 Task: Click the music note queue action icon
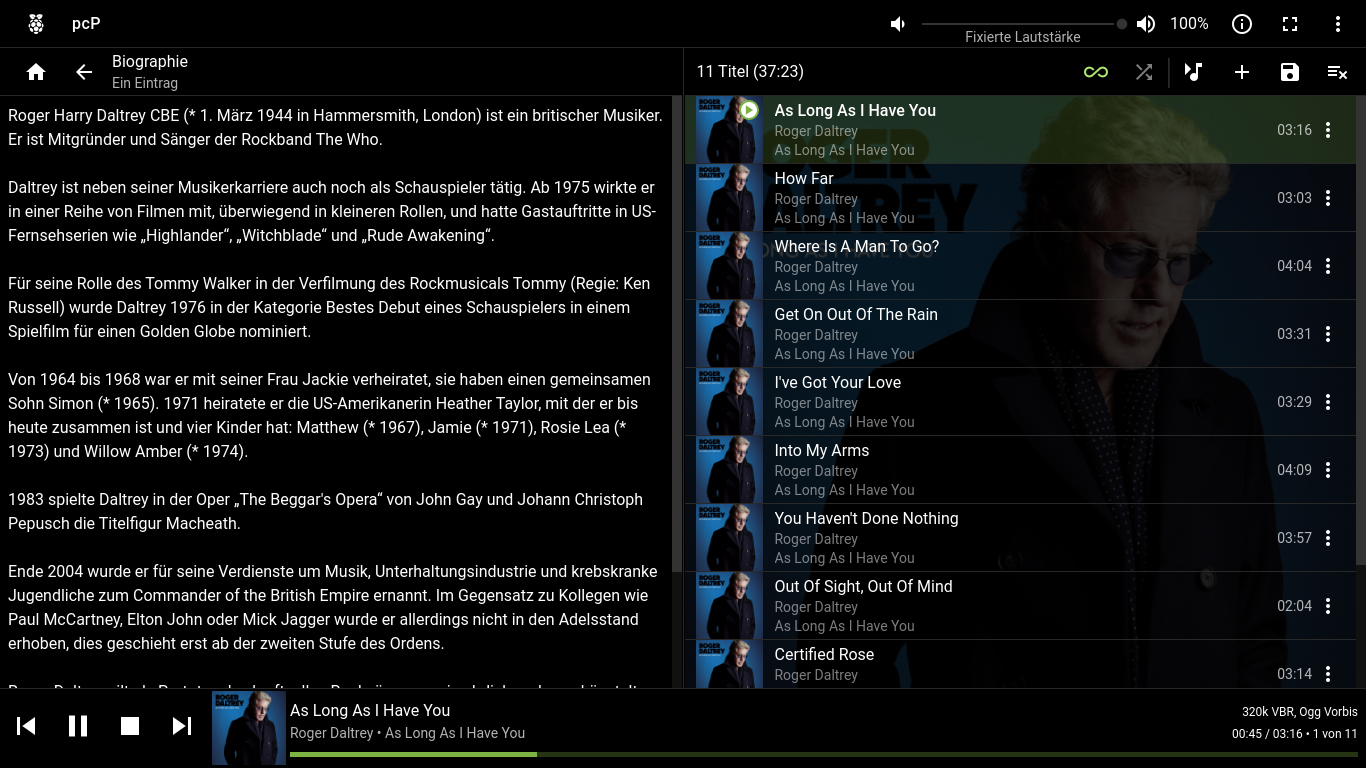point(1193,72)
